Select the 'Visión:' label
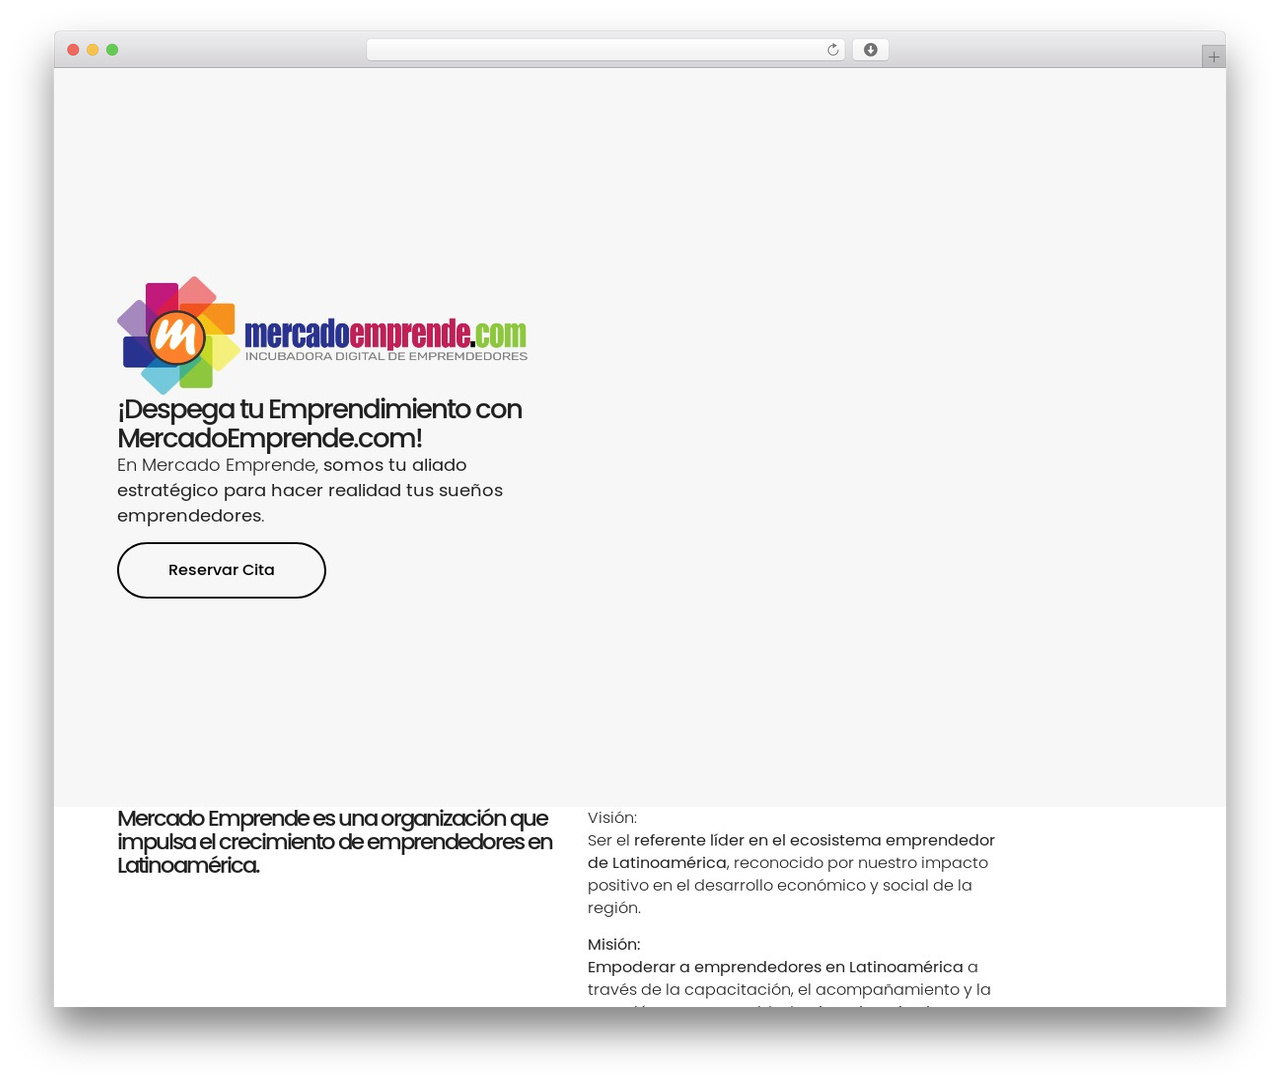Image resolution: width=1280 pixels, height=1084 pixels. (x=612, y=818)
